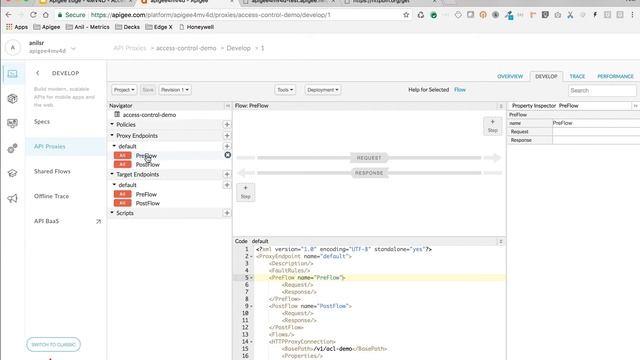Add a flow to the proxy default endpoint

pos(227,146)
